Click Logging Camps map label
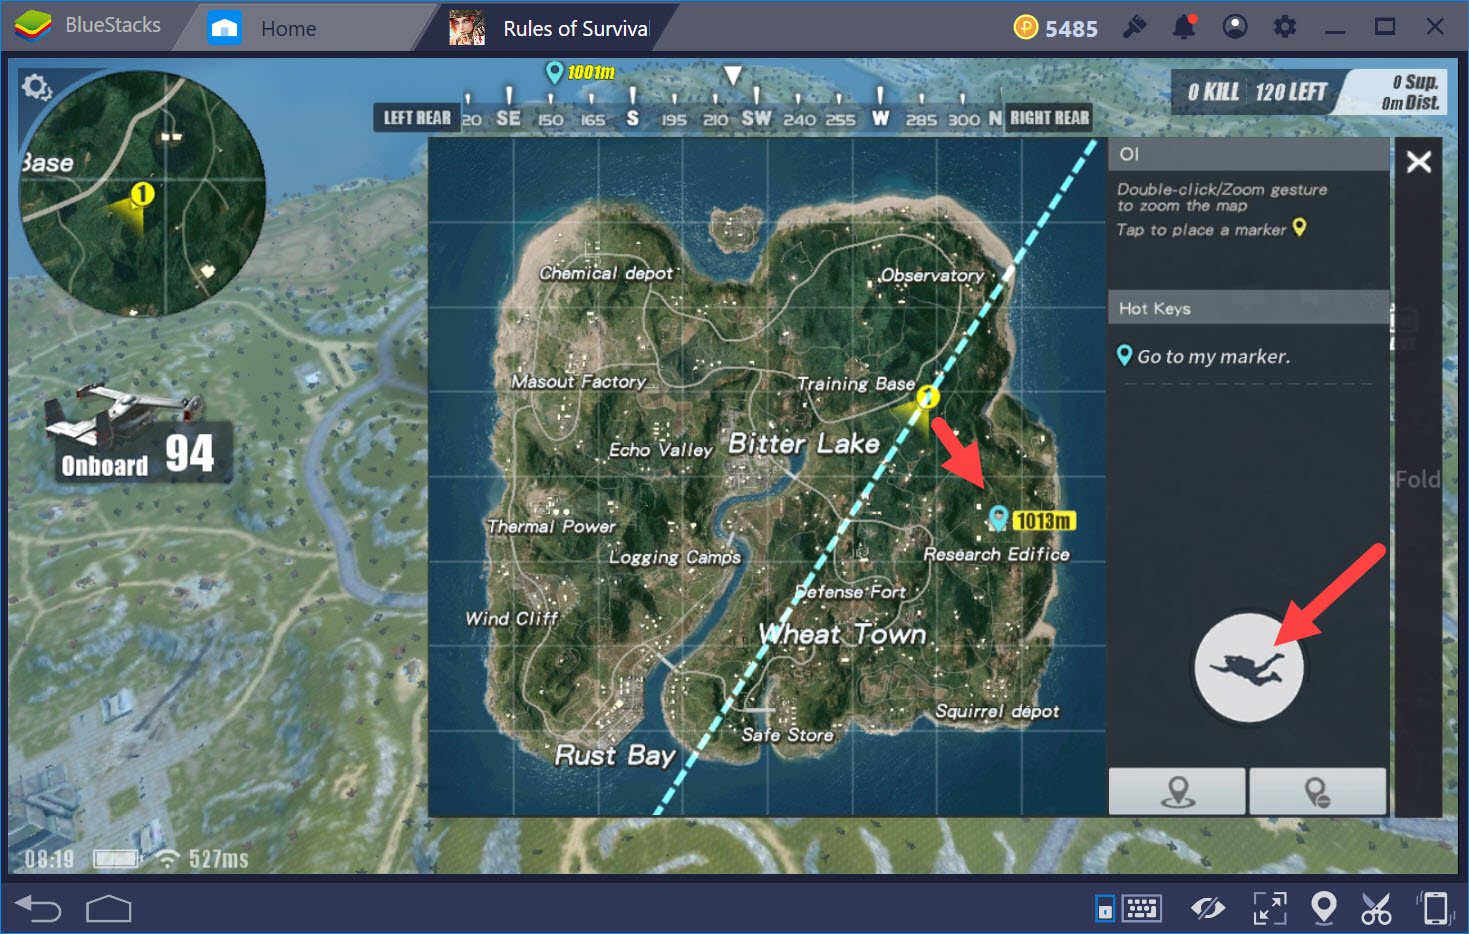1469x934 pixels. [x=675, y=557]
